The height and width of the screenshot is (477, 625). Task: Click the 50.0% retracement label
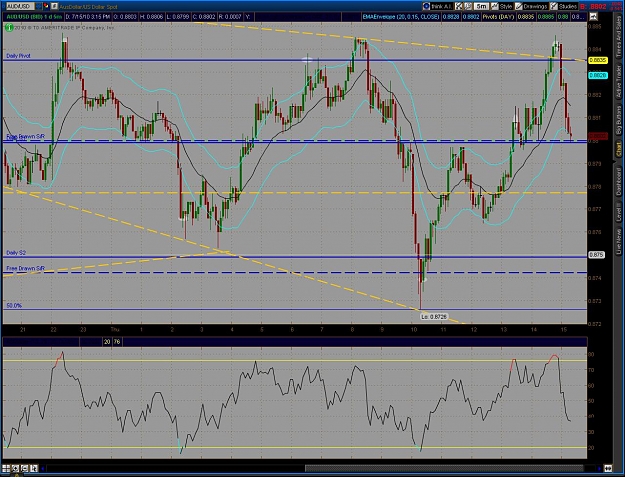(14, 306)
